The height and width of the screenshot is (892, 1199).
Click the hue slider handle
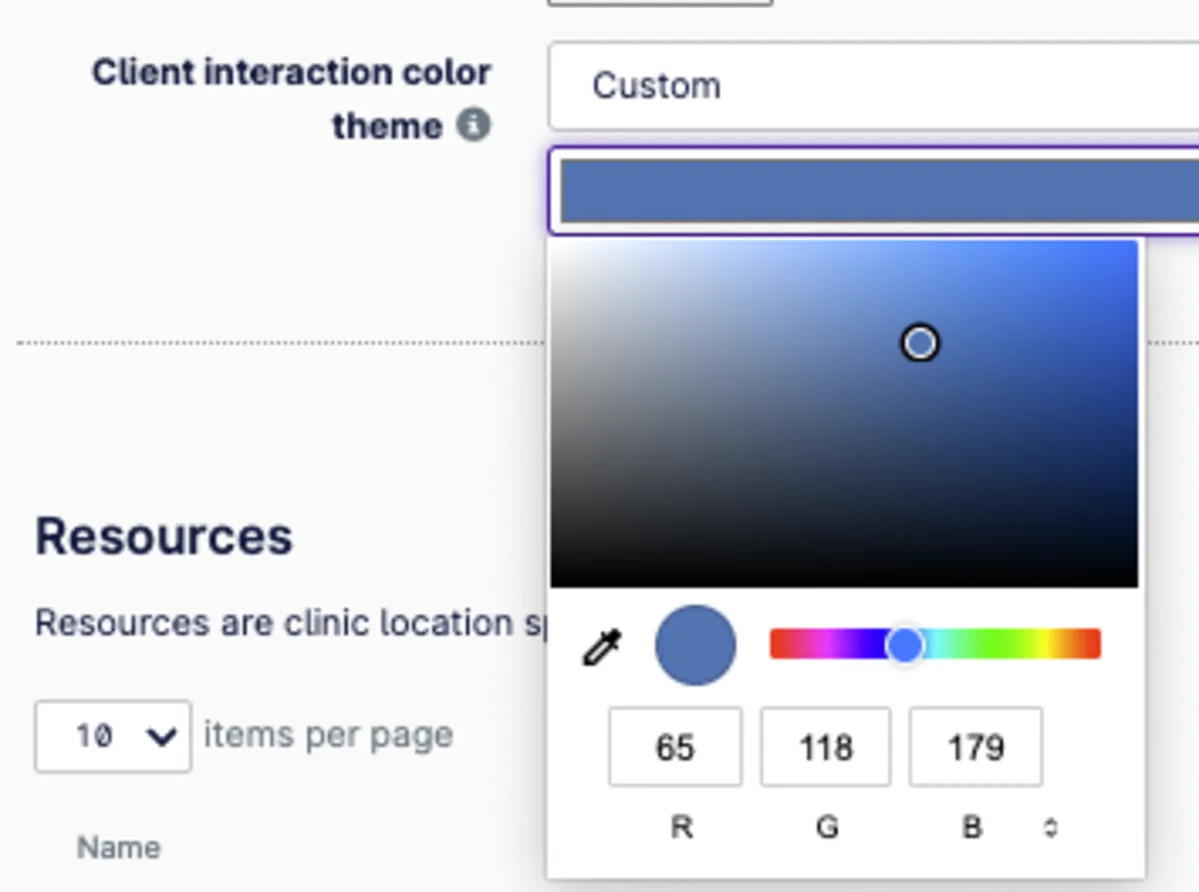point(905,644)
